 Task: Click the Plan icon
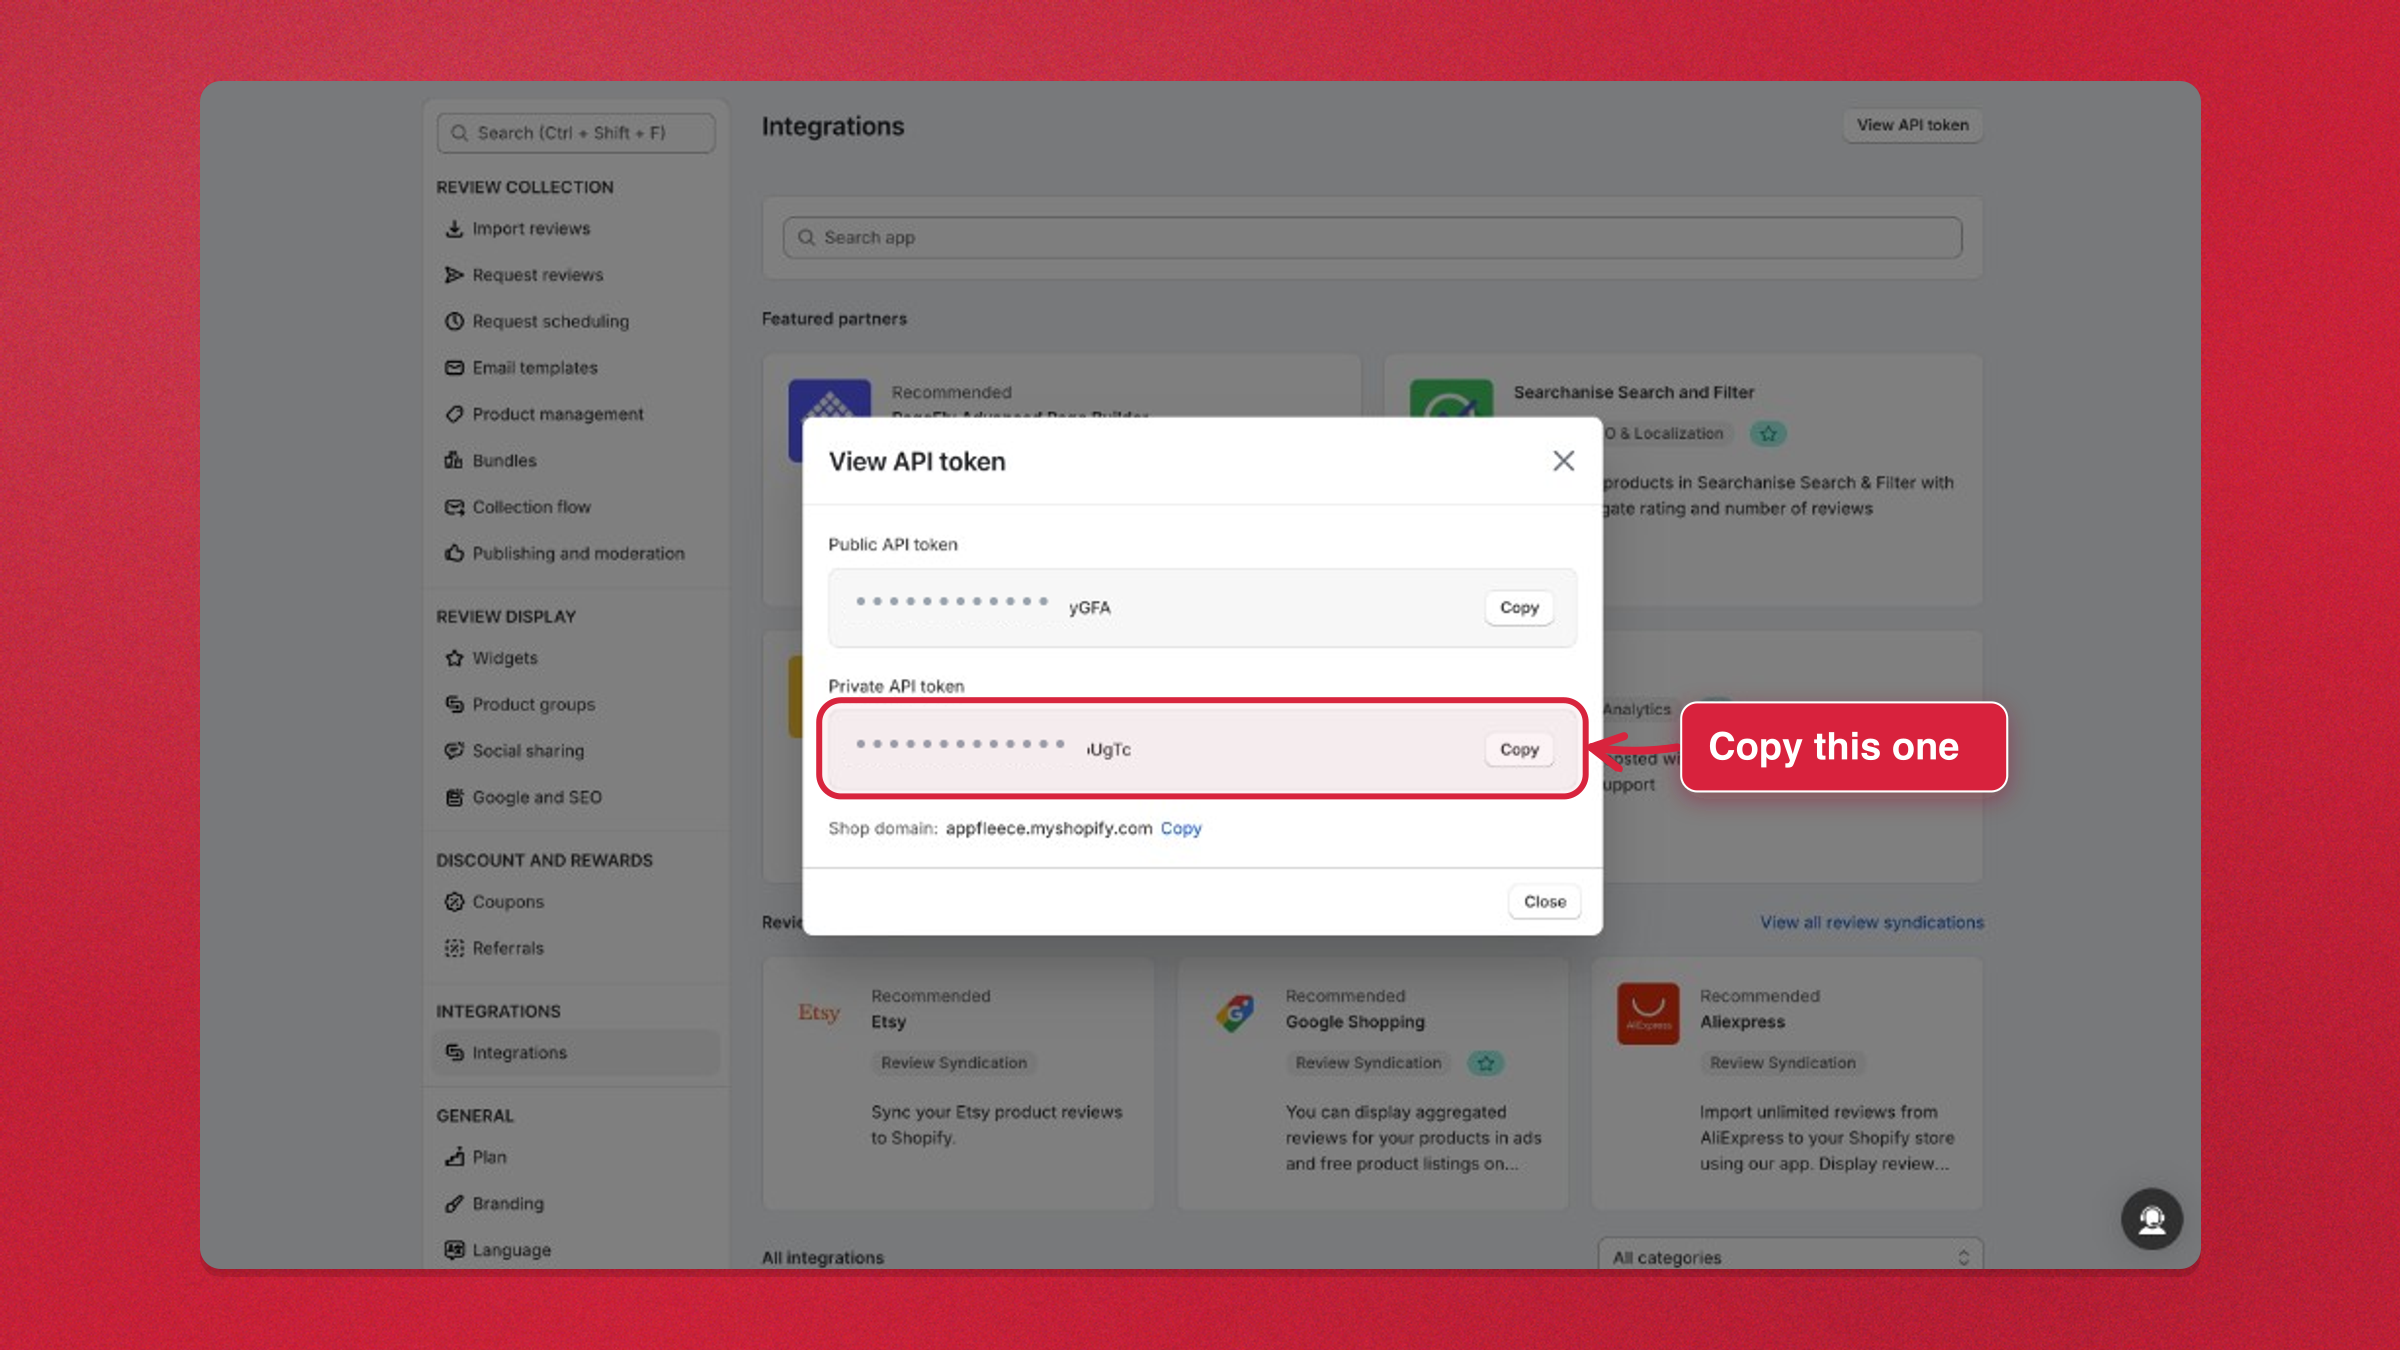454,1157
